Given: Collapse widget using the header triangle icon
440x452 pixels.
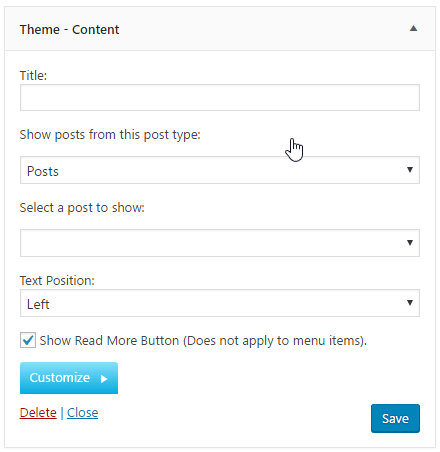Looking at the screenshot, I should tap(413, 28).
